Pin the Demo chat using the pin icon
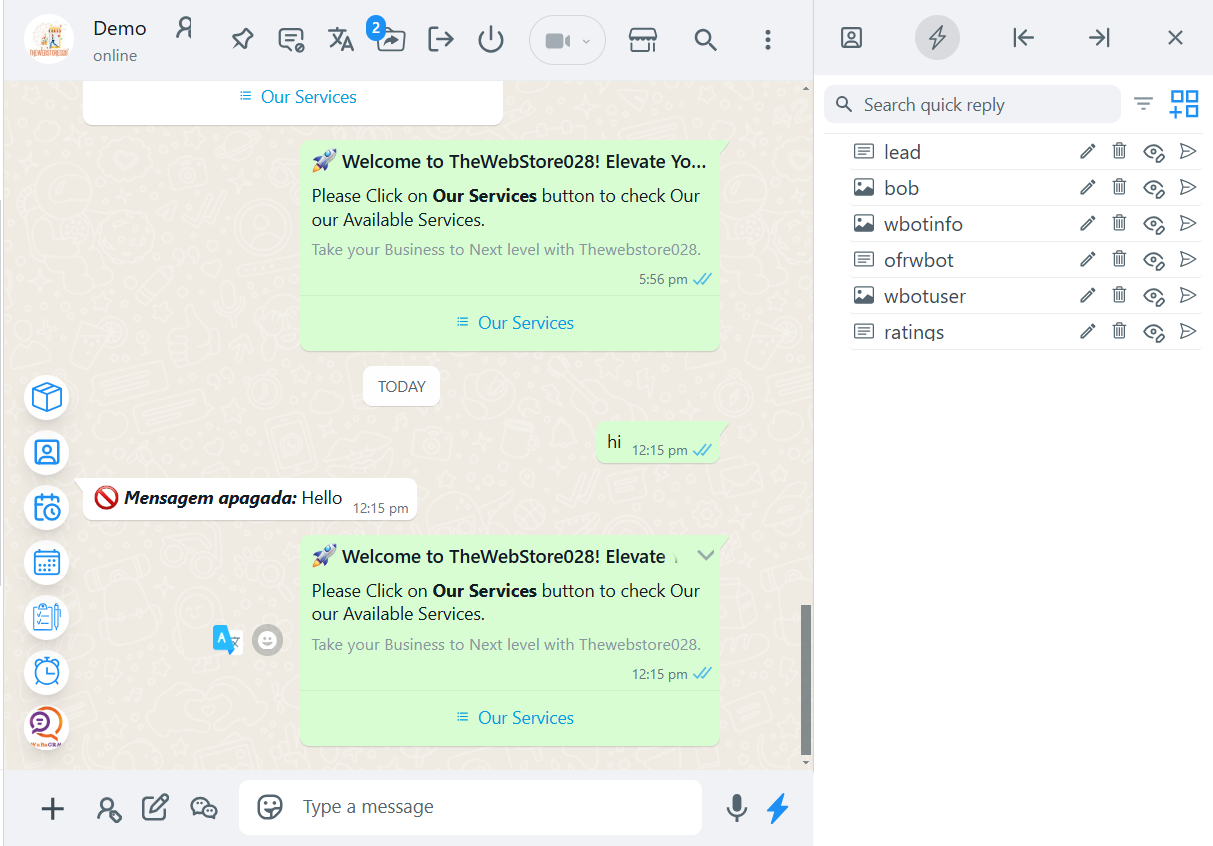The image size is (1213, 846). [241, 38]
